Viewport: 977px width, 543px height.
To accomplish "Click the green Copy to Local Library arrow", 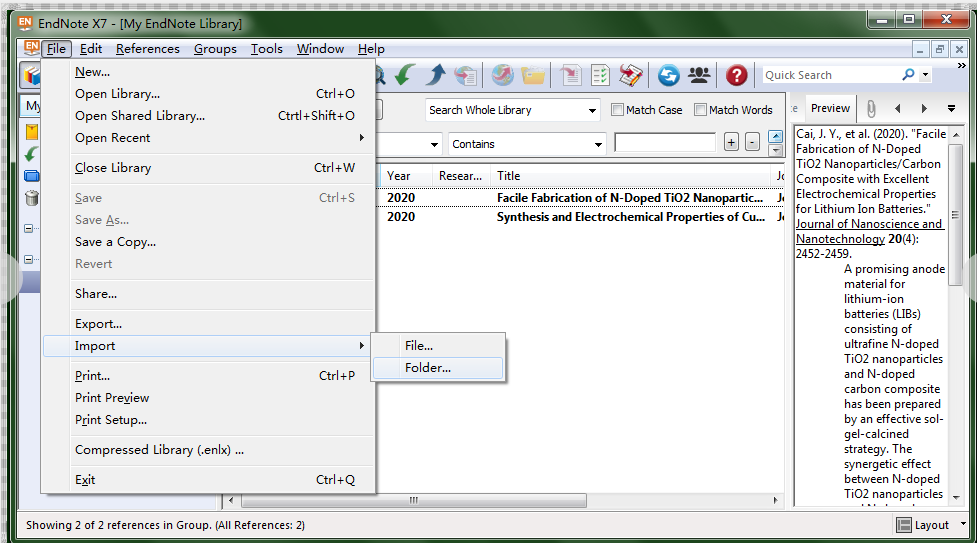I will coord(406,75).
